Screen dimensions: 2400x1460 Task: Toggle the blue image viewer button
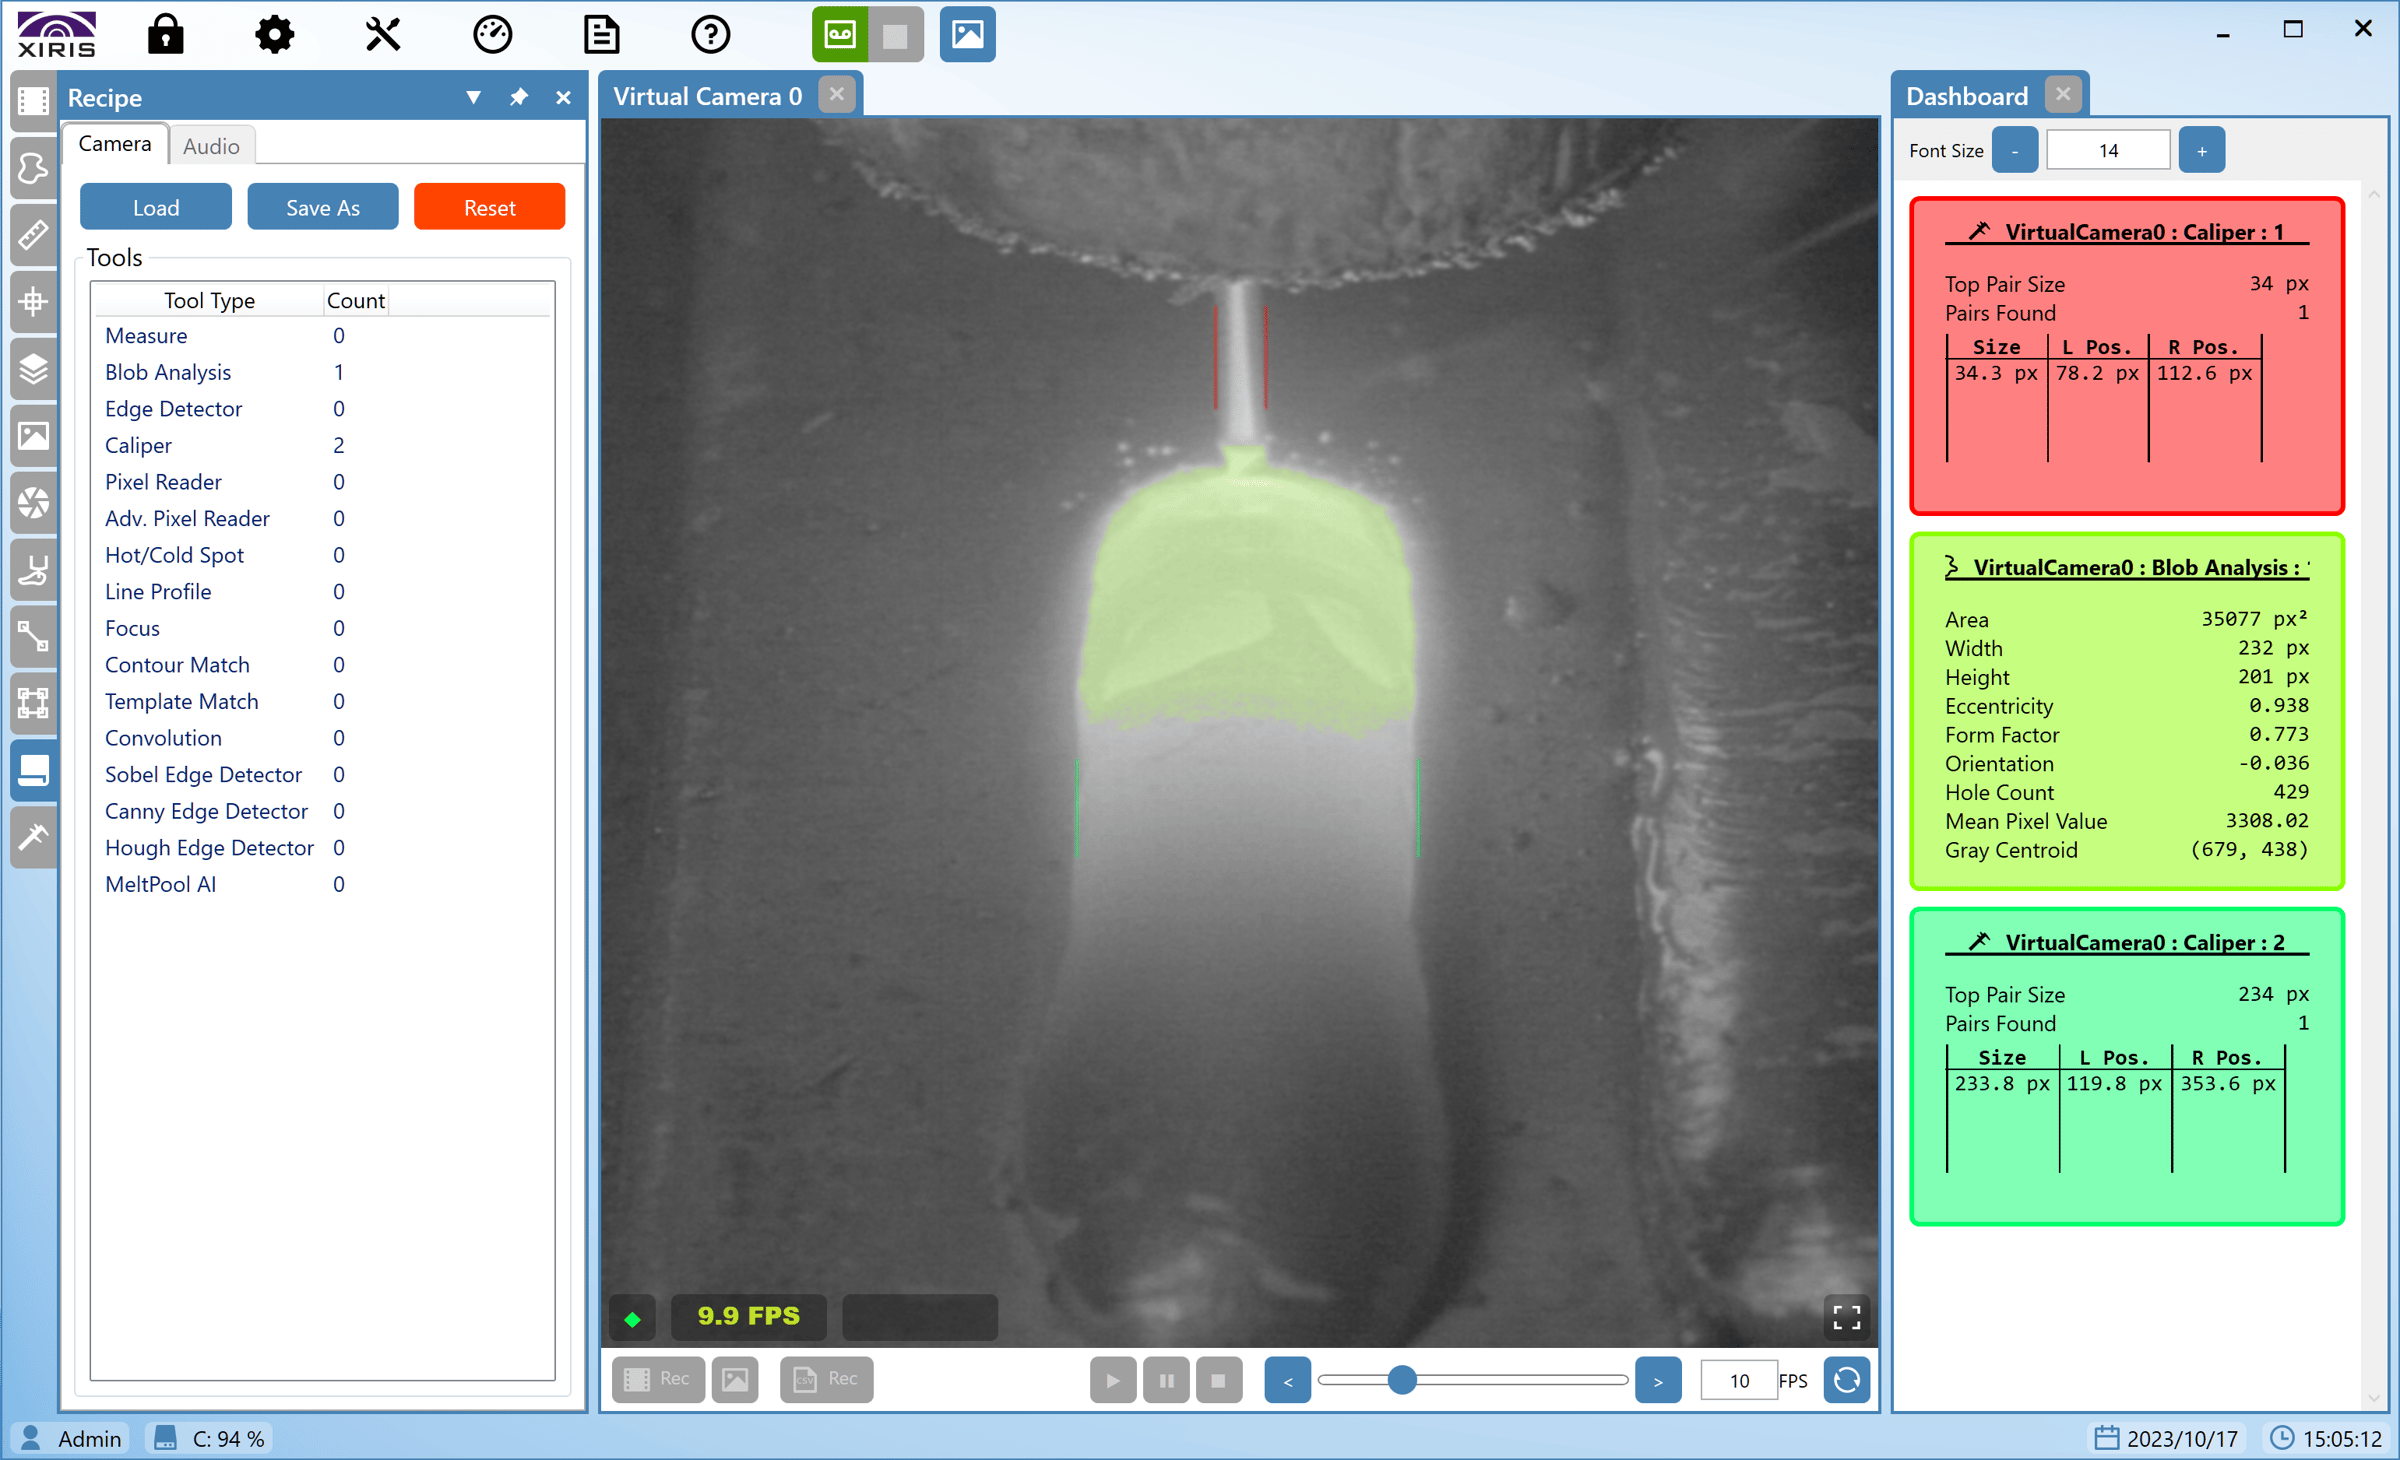(x=967, y=33)
